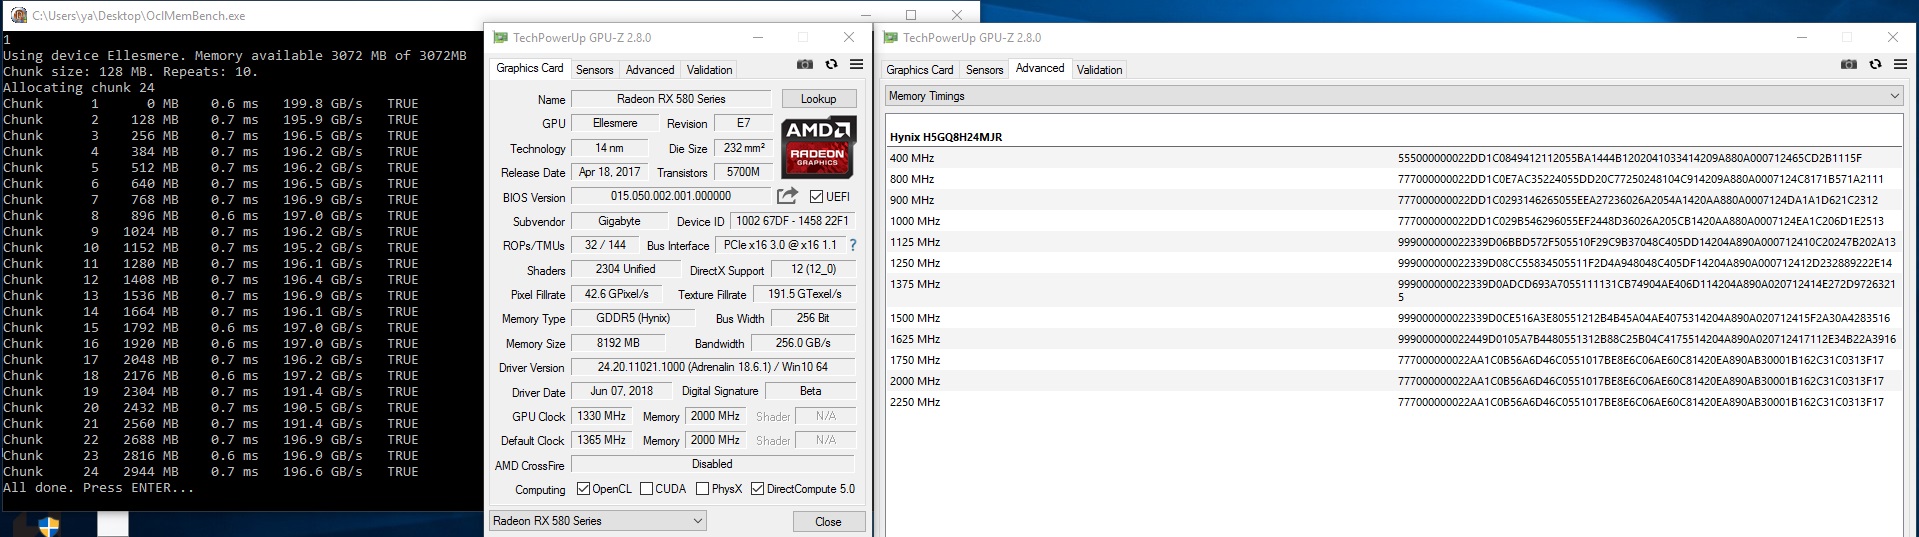
Task: Click Name field Radeon RX 580 Series
Action: (671, 99)
